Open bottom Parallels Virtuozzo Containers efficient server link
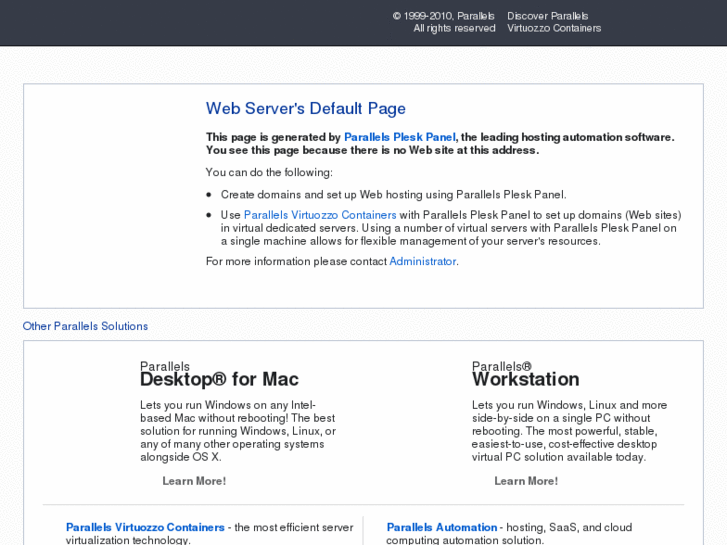The image size is (727, 545). point(145,527)
